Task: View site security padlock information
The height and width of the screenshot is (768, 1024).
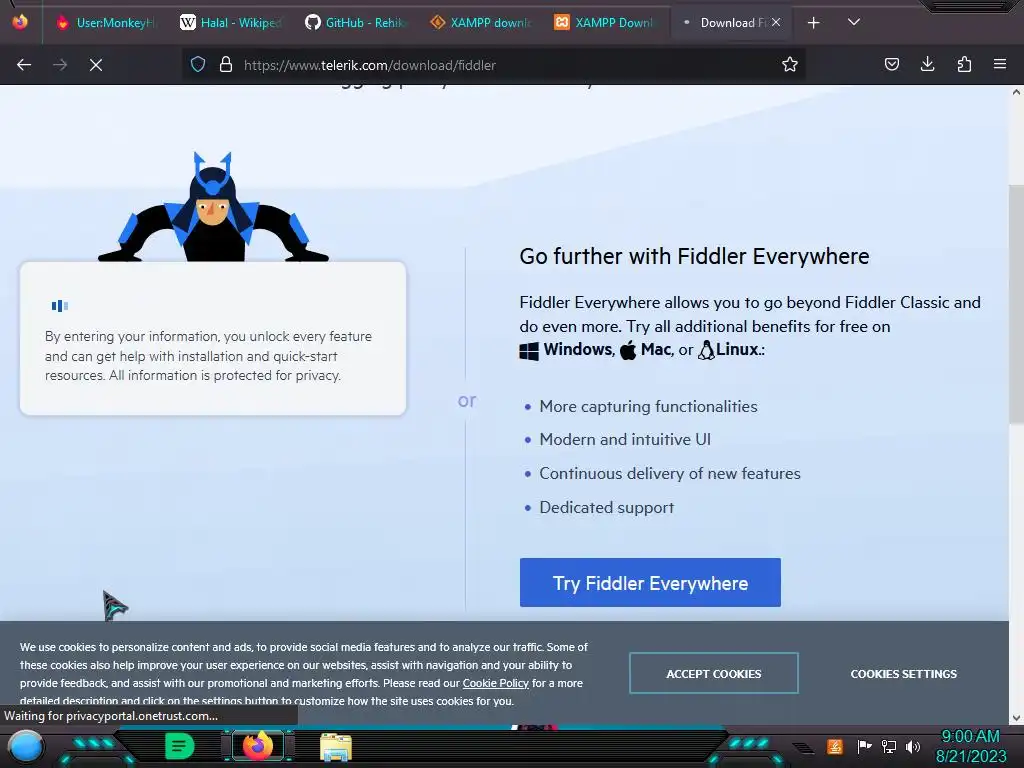Action: [226, 65]
